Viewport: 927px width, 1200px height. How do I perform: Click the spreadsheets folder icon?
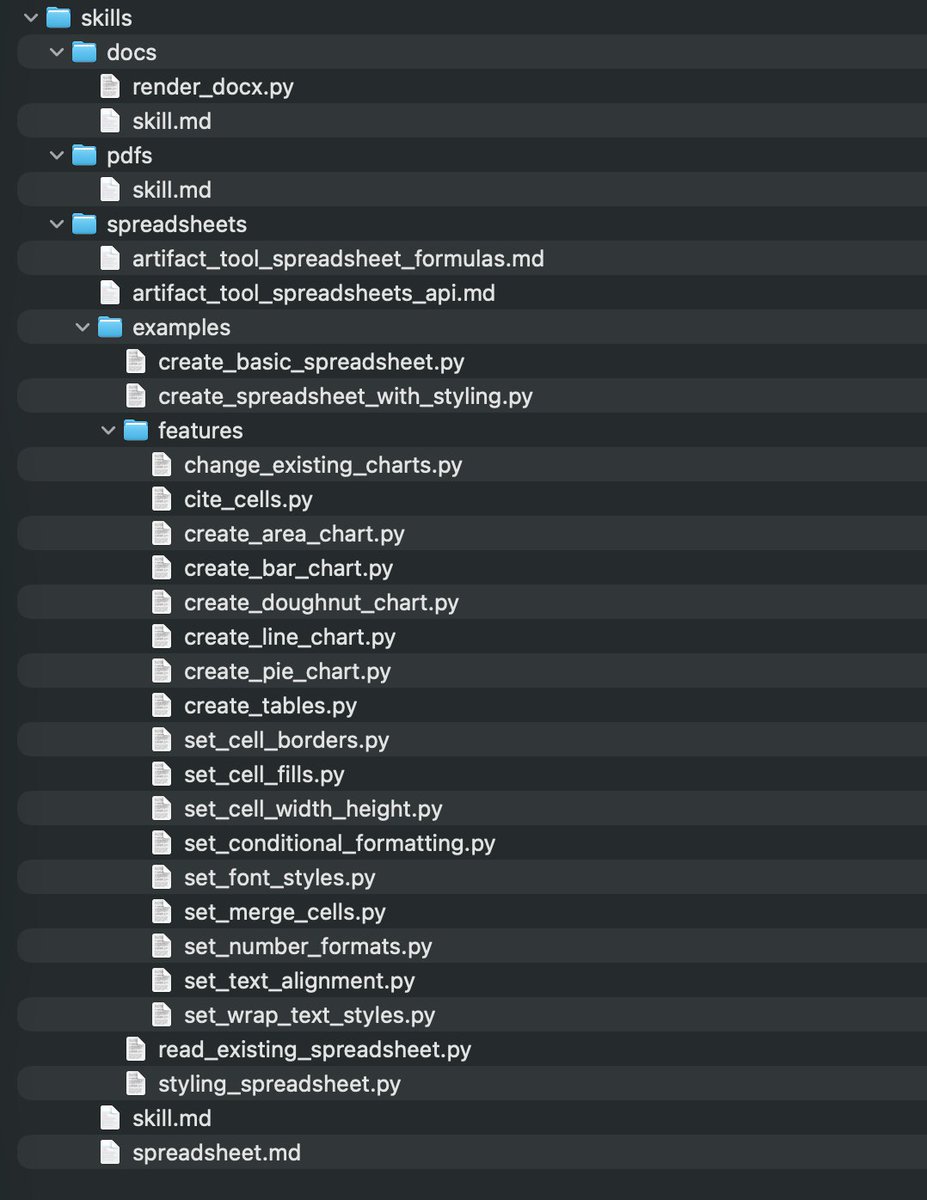point(84,224)
